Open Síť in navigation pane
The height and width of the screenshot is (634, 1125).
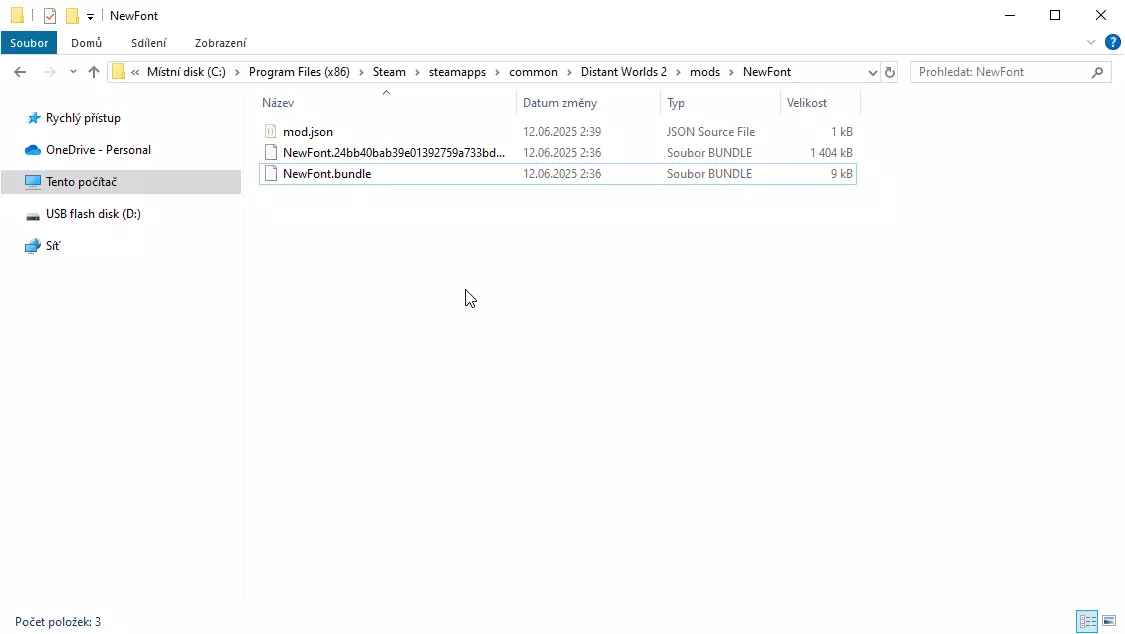pyautogui.click(x=53, y=245)
